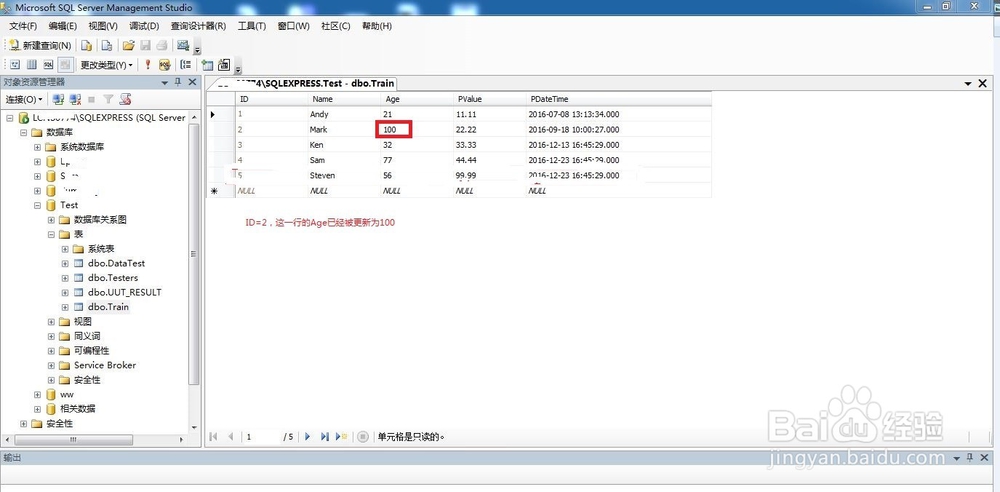1000x492 pixels.
Task: Expand the dbo.DataTest table node
Action: [x=65, y=264]
